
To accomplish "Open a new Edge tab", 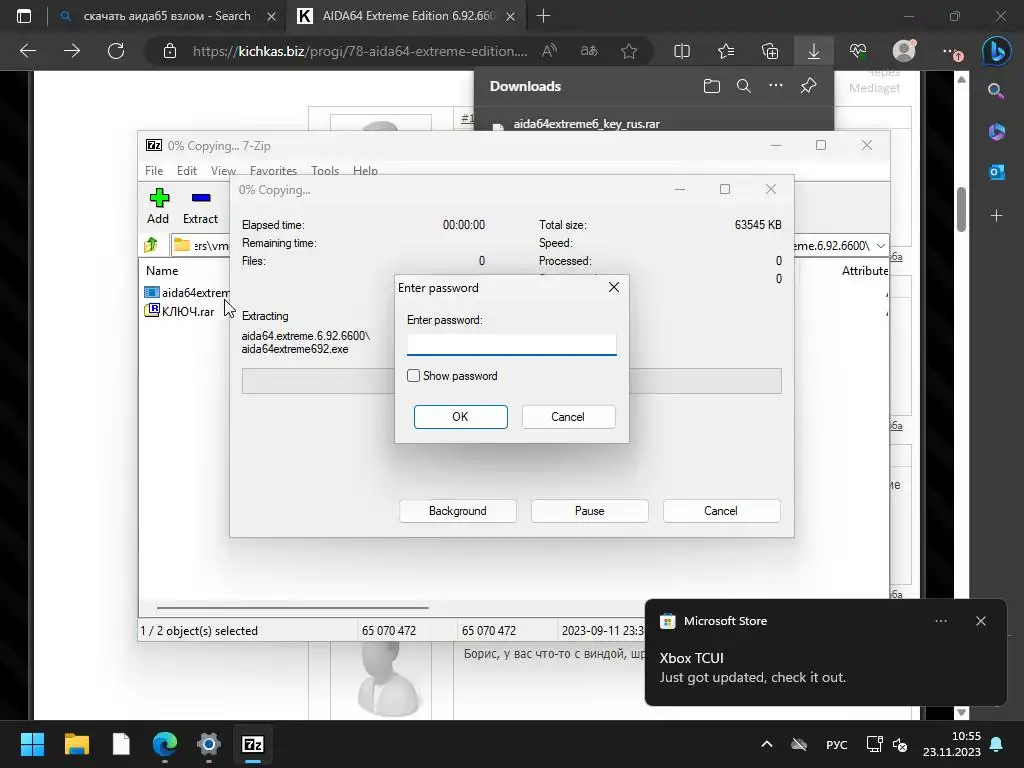I will coord(543,16).
